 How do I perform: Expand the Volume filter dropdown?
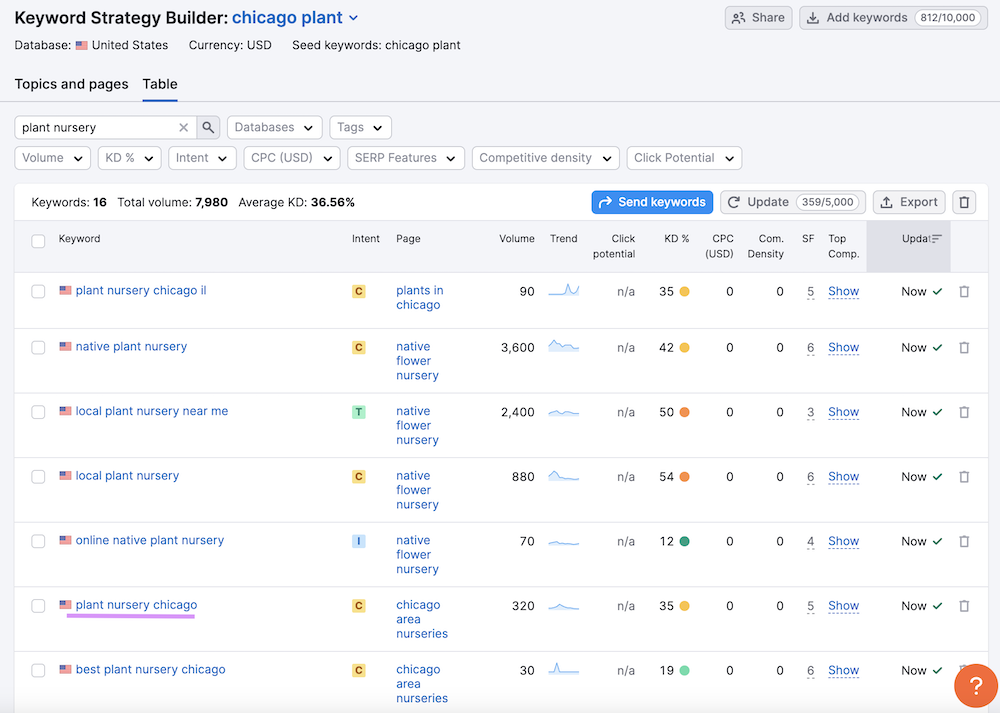pos(52,158)
